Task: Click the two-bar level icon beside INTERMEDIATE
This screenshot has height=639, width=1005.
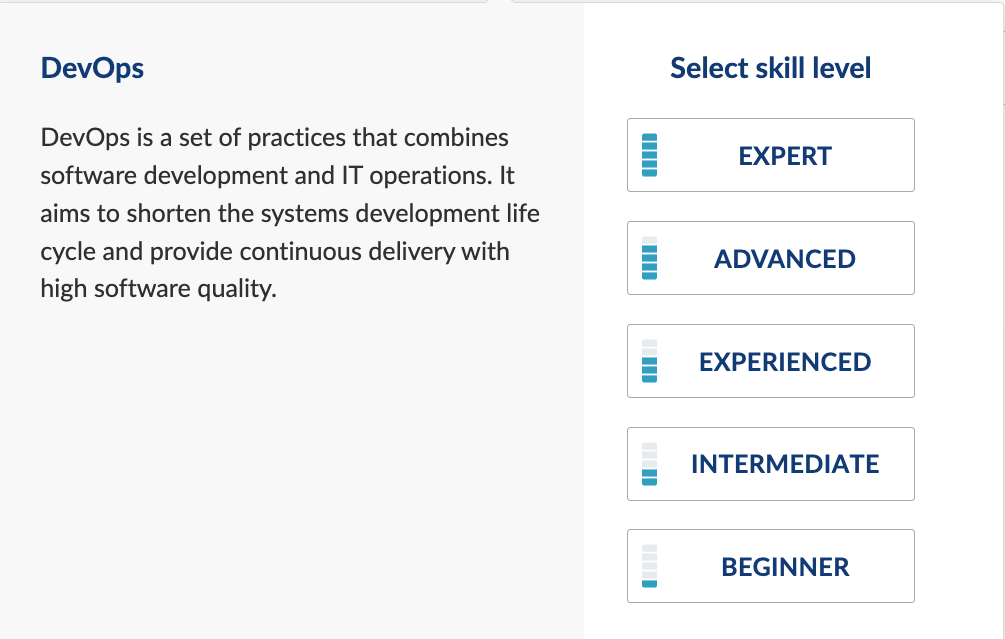Action: pyautogui.click(x=649, y=464)
